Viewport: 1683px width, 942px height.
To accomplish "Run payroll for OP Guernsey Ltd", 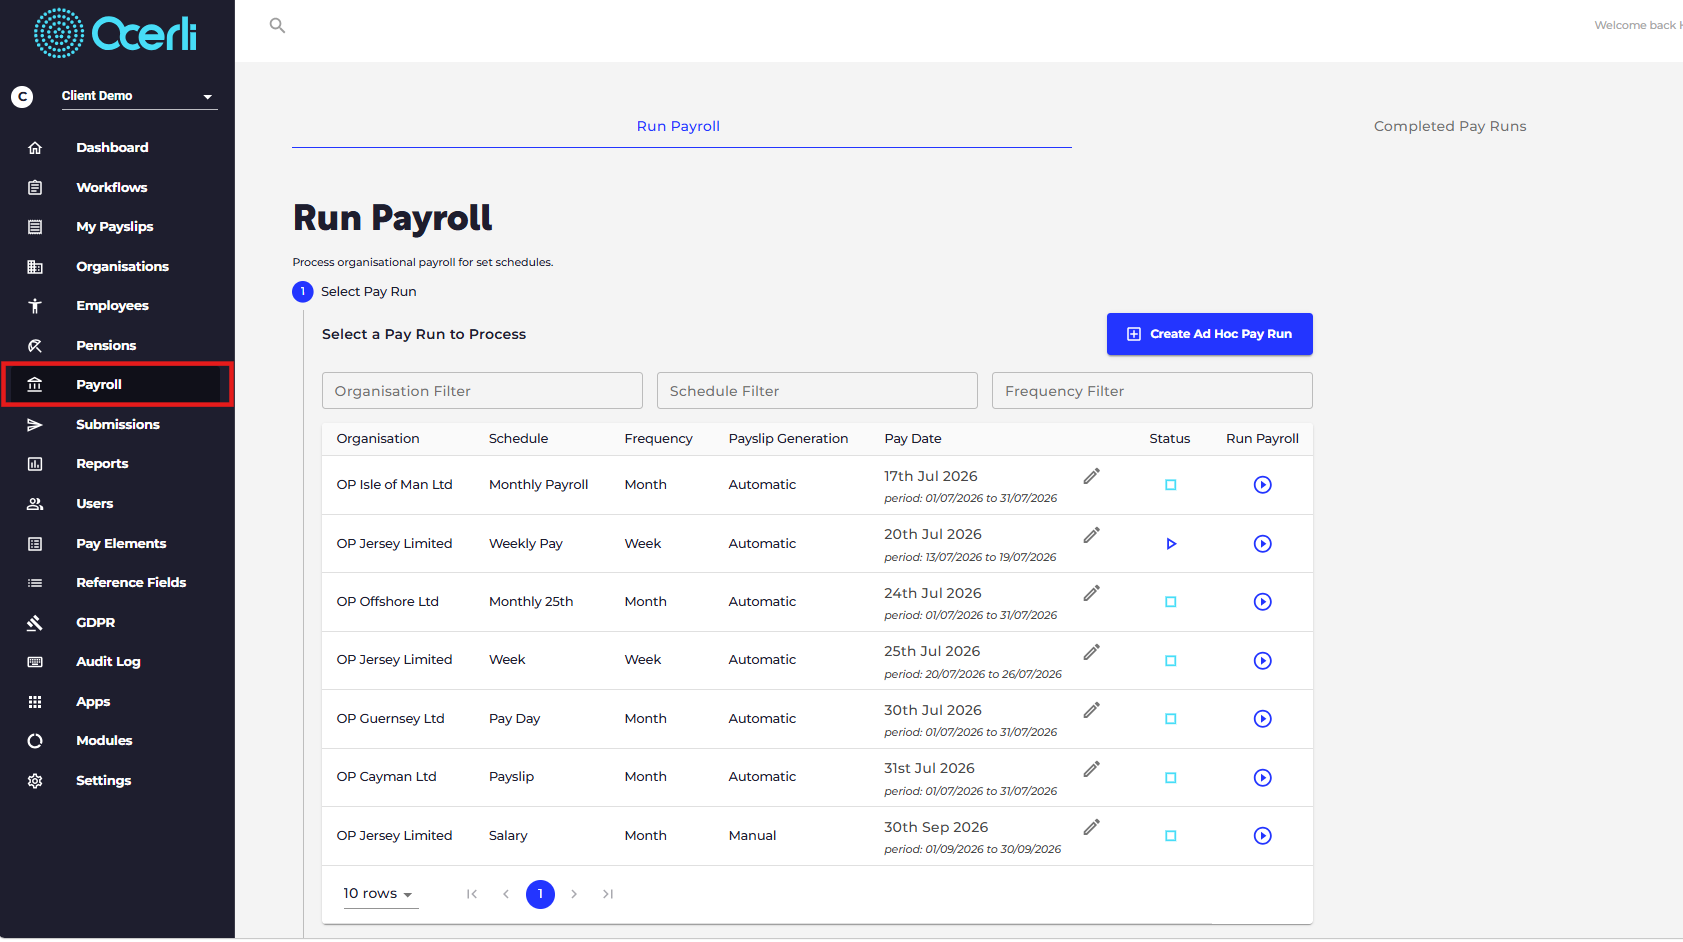I will (1262, 719).
